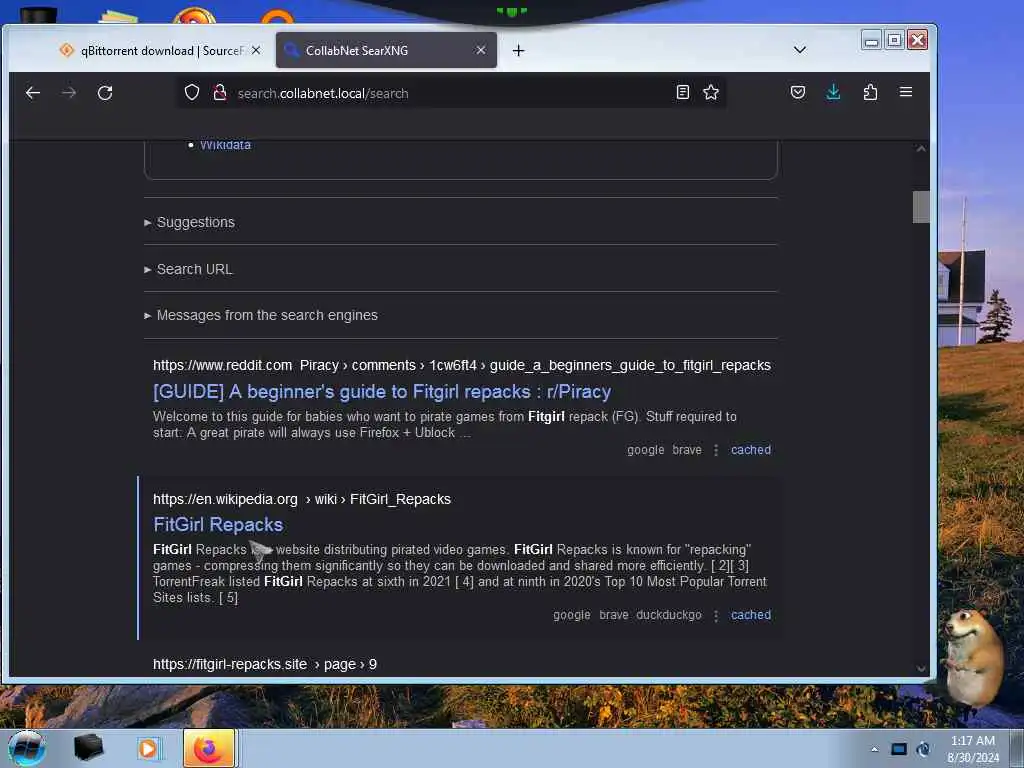This screenshot has height=768, width=1024.
Task: Close the CollabNet SearXNG tab
Action: click(x=481, y=50)
